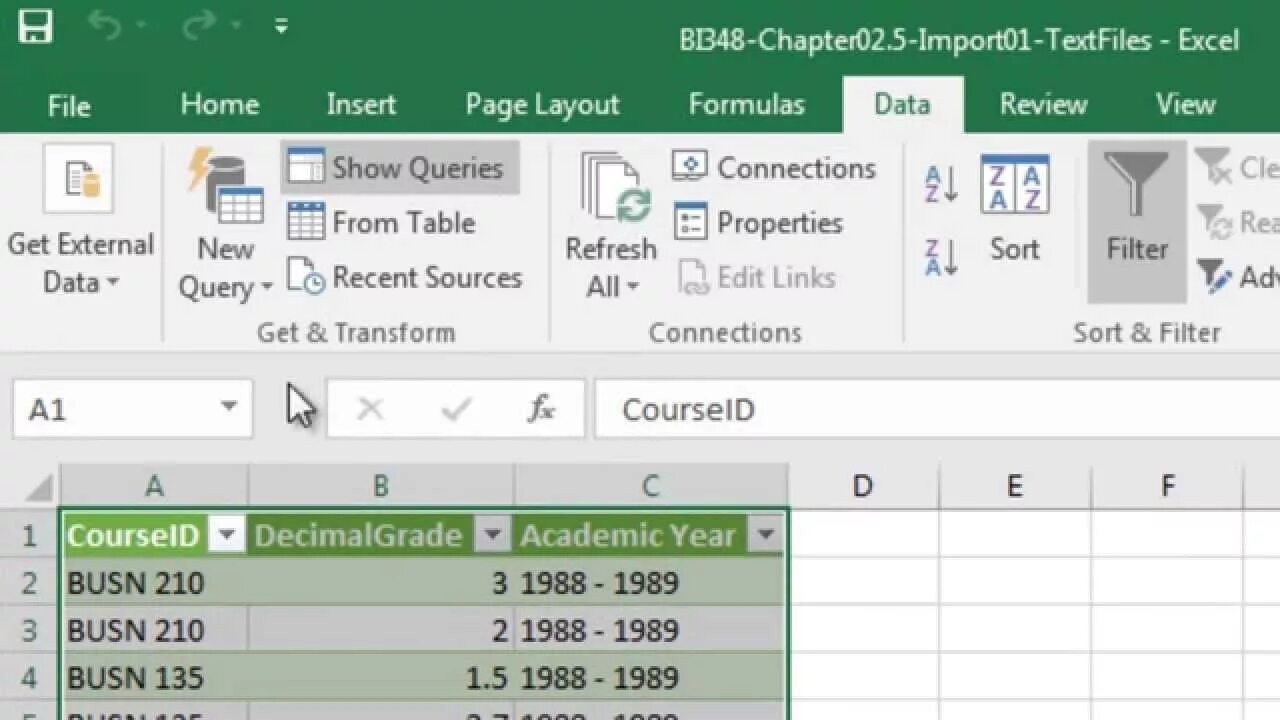This screenshot has height=720, width=1280.
Task: Toggle the Filter button
Action: (x=1137, y=222)
